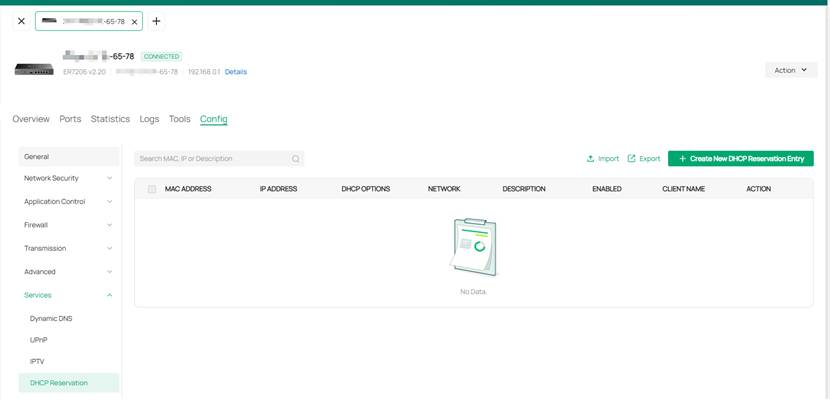
Task: Open the Details link next to IP
Action: (236, 72)
